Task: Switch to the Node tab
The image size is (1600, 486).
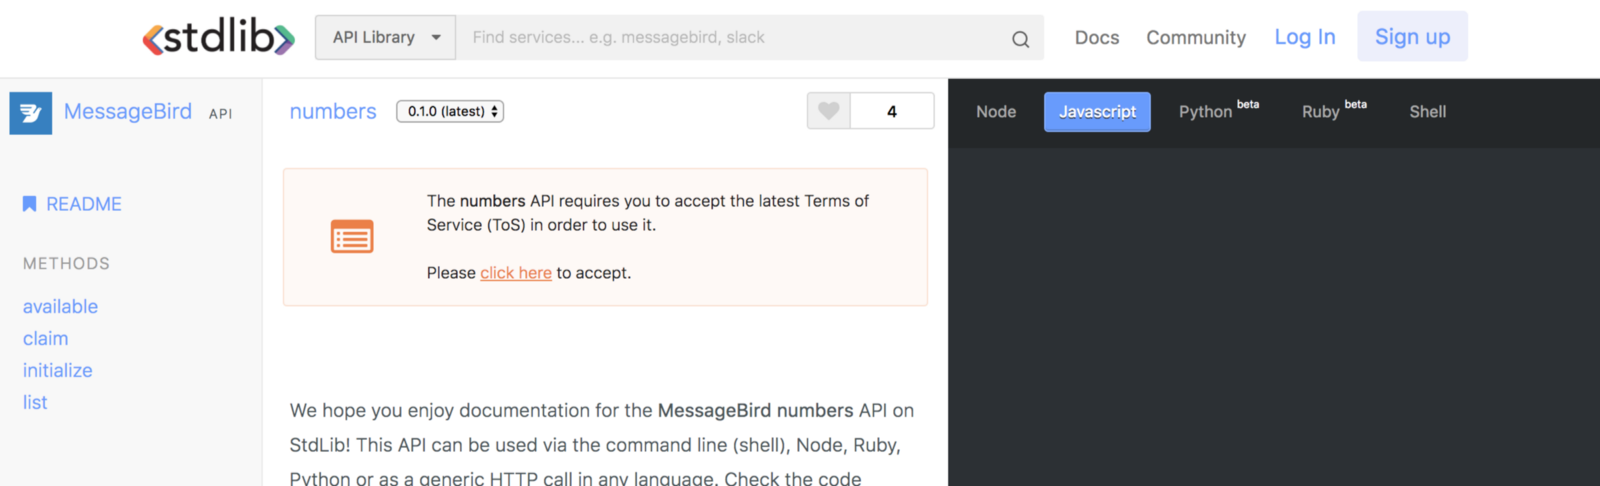Action: coord(996,112)
